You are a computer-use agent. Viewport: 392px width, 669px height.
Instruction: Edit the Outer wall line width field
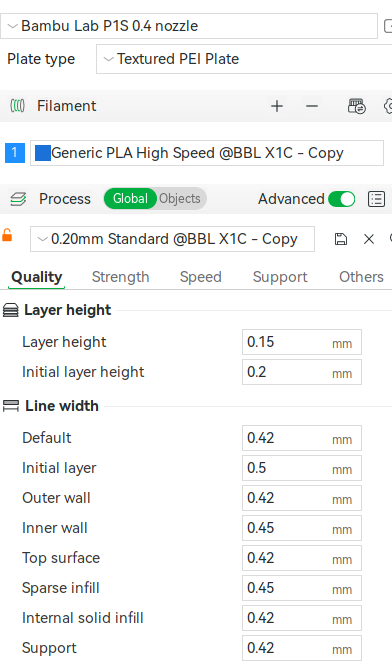pyautogui.click(x=302, y=498)
